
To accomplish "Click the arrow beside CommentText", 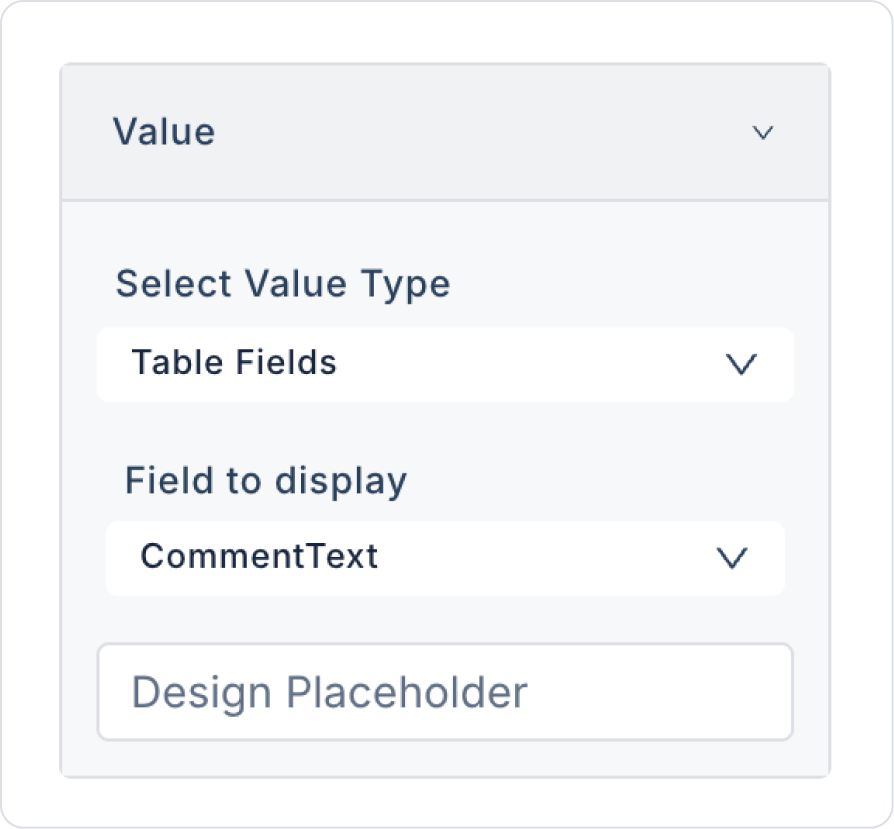I will tap(732, 558).
